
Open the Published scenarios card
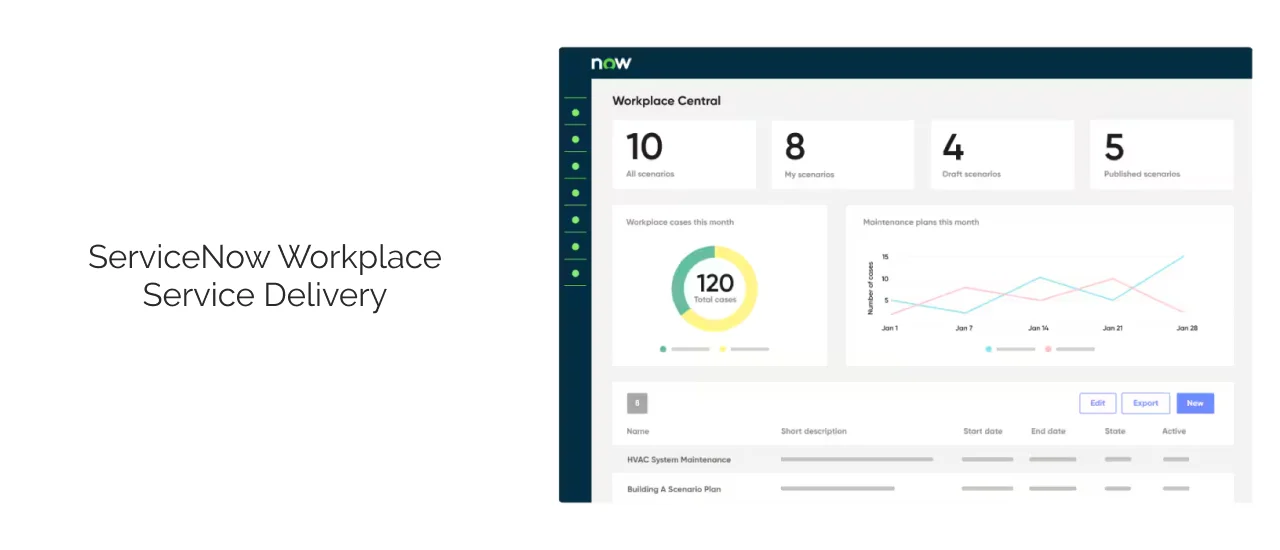click(x=1161, y=154)
